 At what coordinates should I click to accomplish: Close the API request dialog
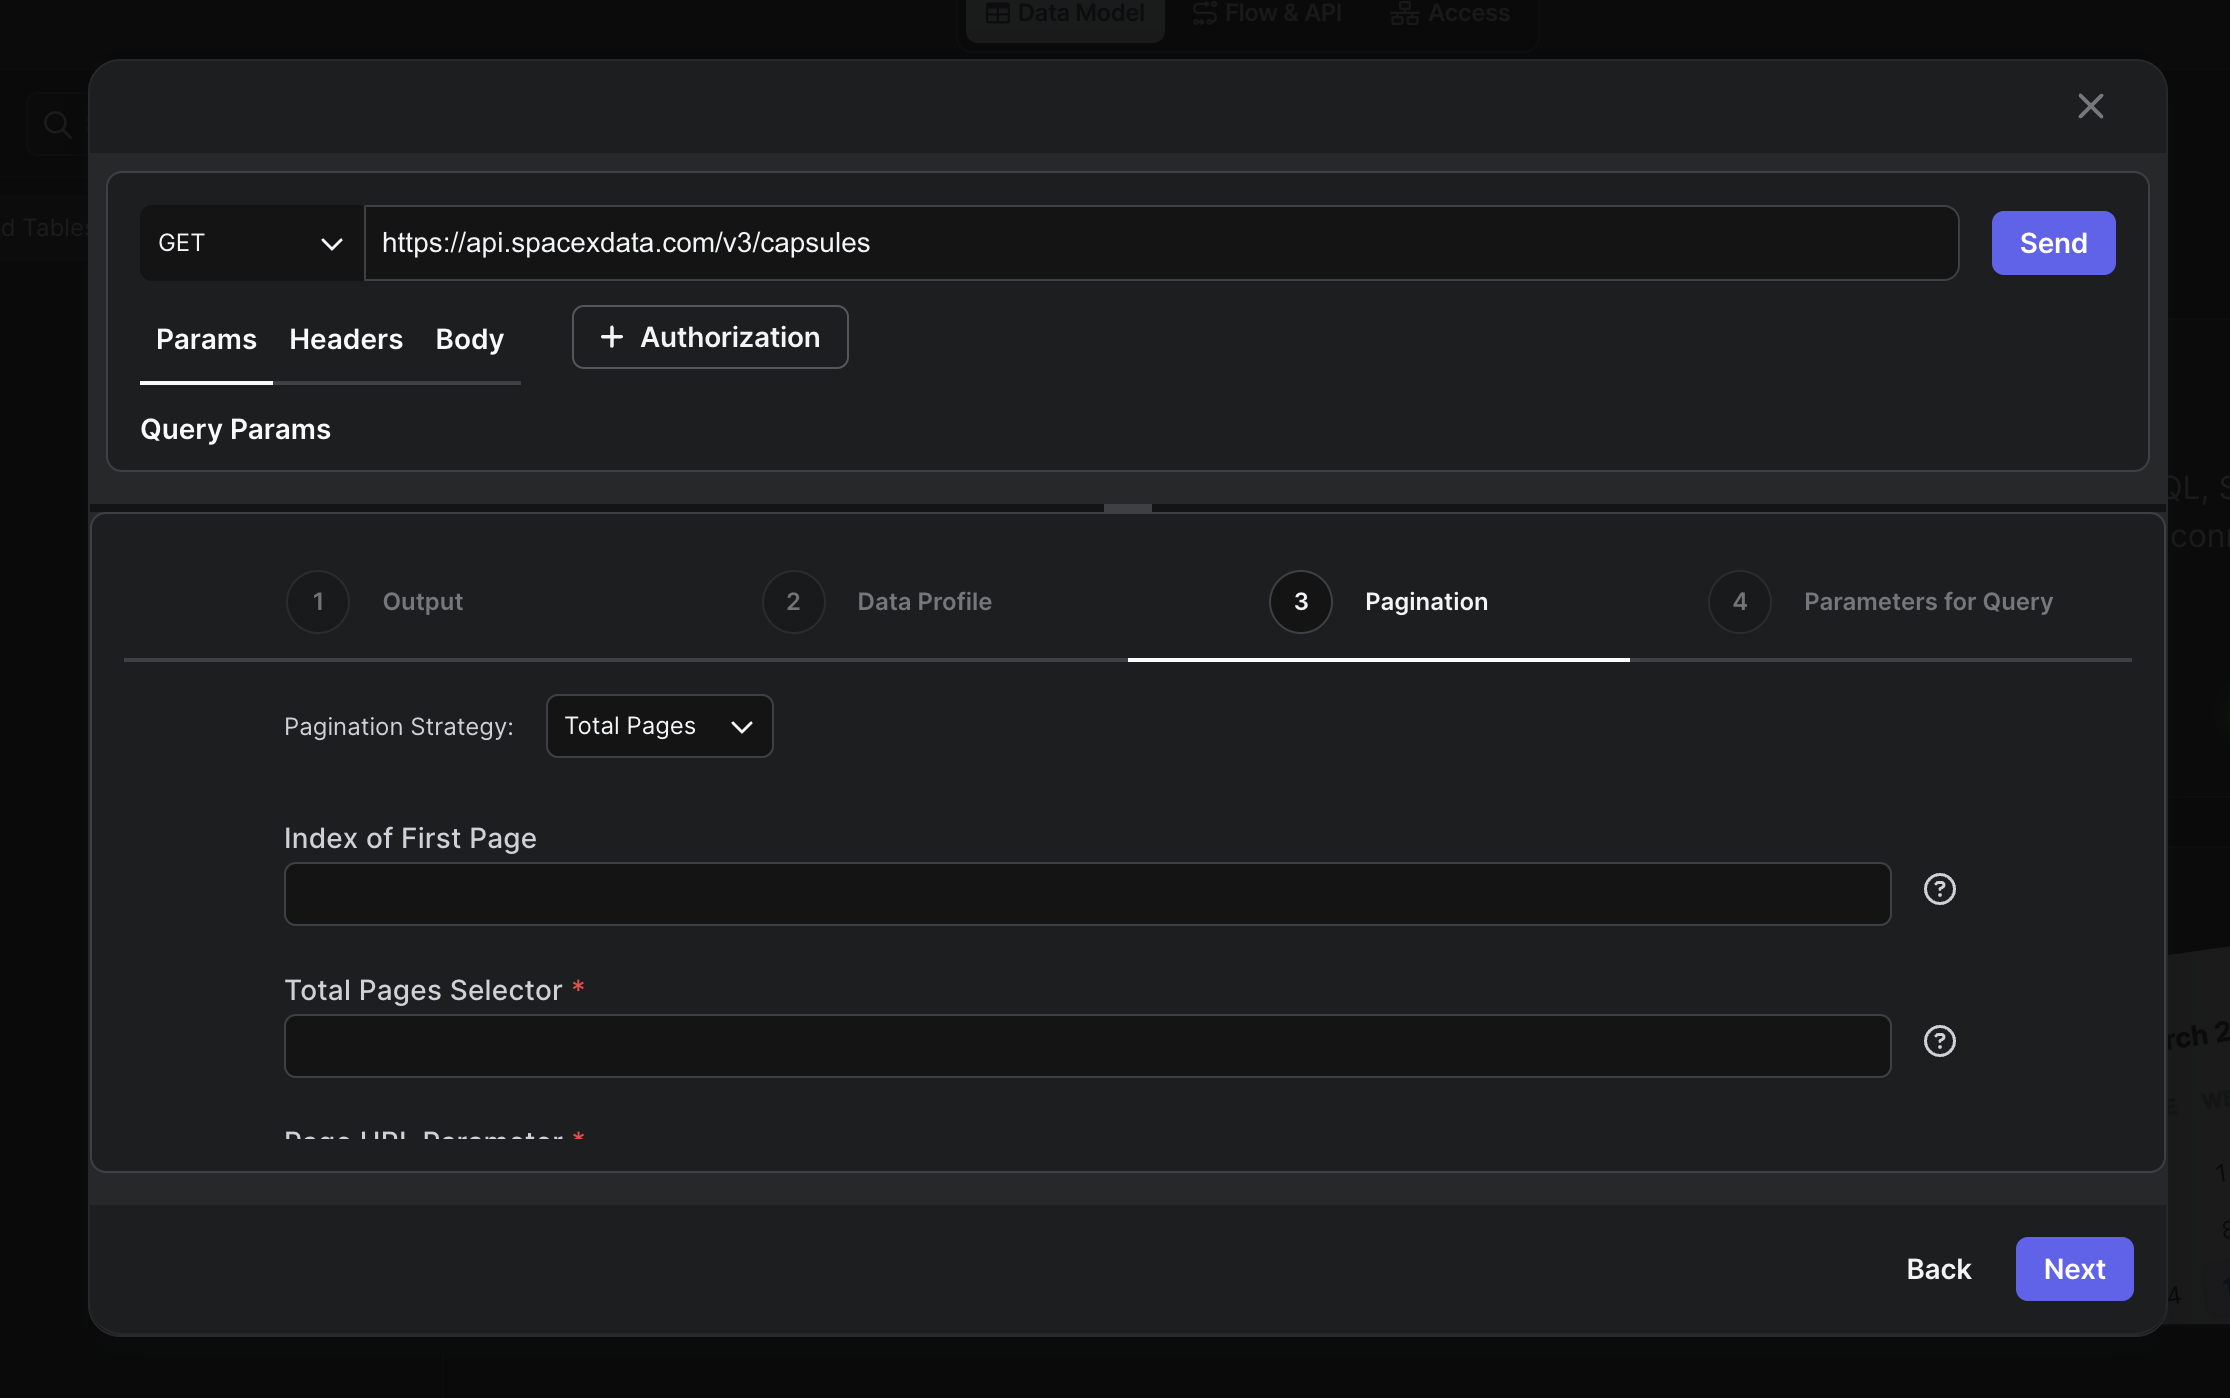pos(2090,106)
